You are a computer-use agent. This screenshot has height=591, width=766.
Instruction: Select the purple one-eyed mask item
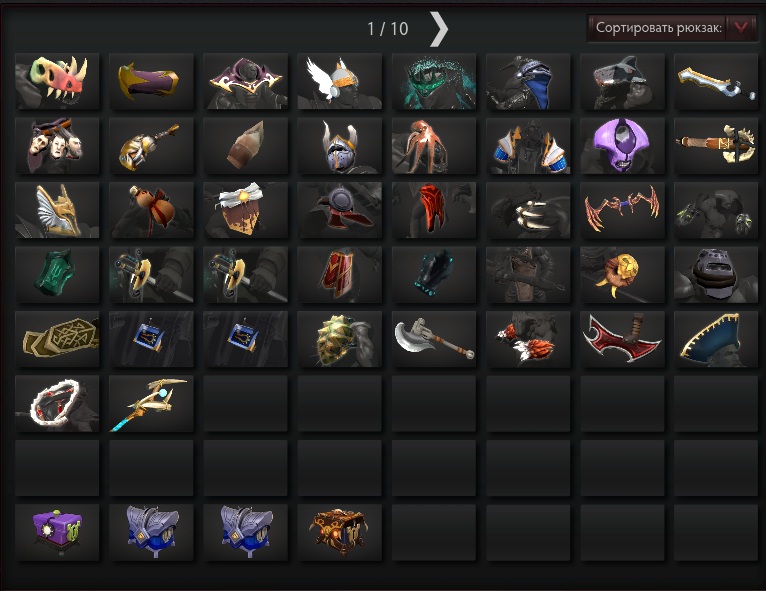tap(622, 146)
